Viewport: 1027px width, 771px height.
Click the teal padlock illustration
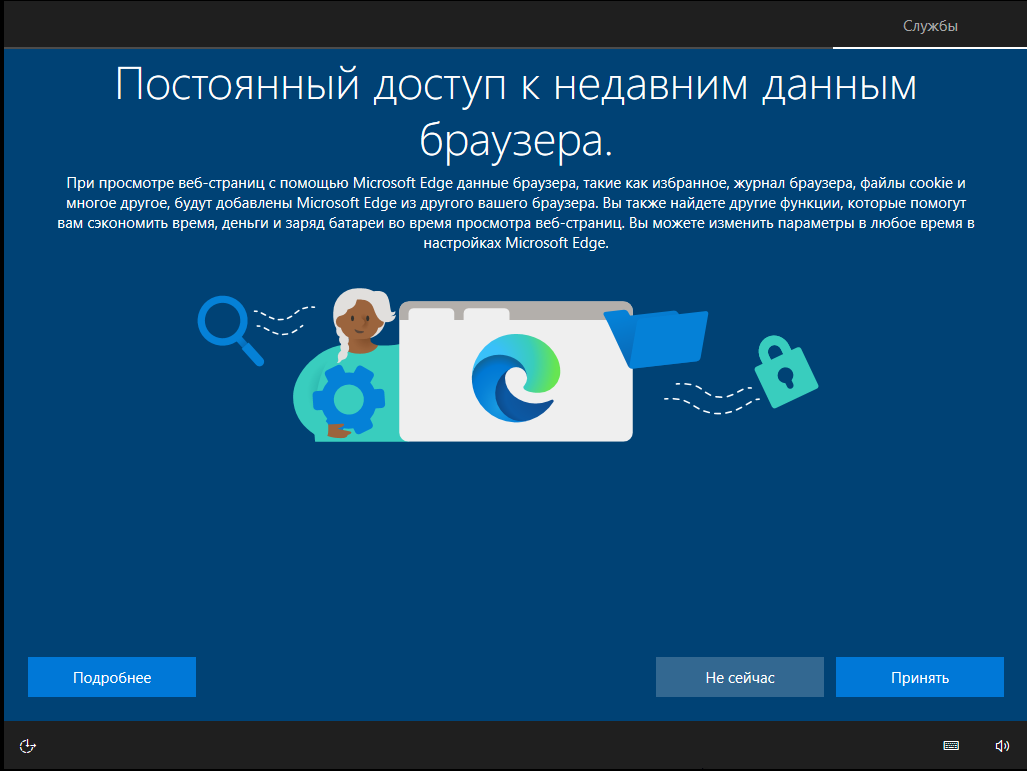[785, 371]
